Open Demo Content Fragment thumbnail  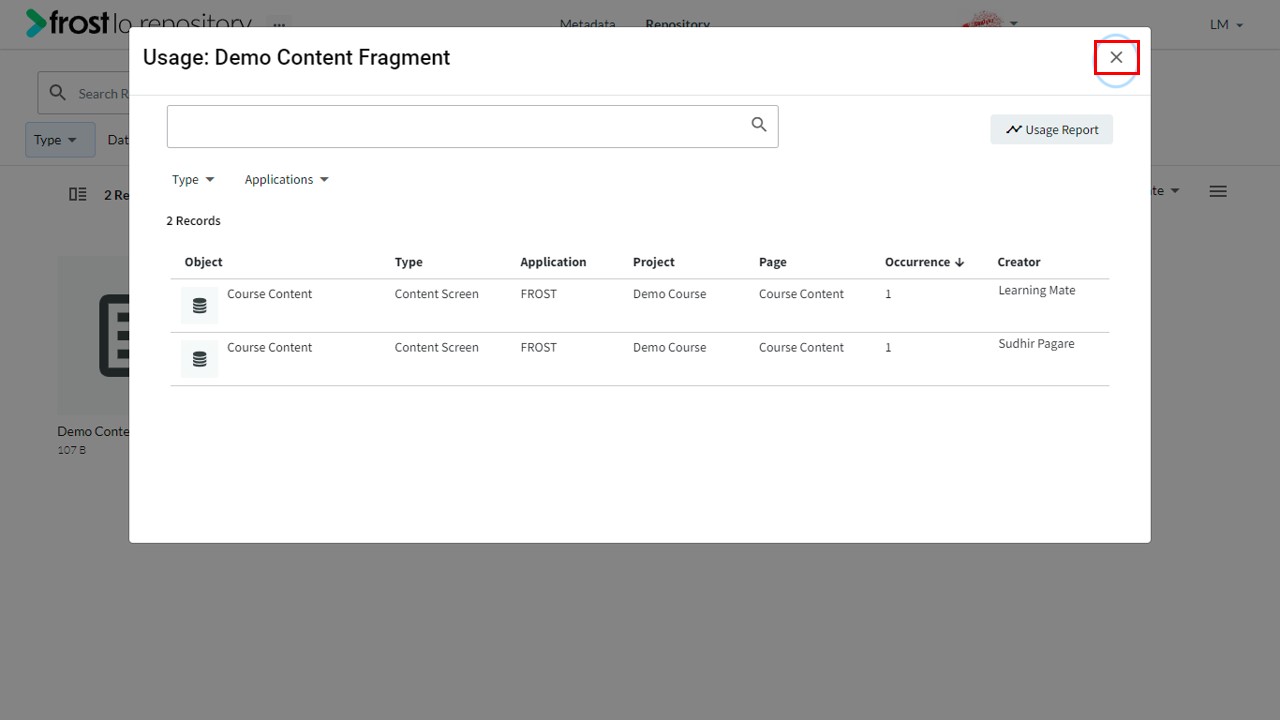pyautogui.click(x=93, y=335)
